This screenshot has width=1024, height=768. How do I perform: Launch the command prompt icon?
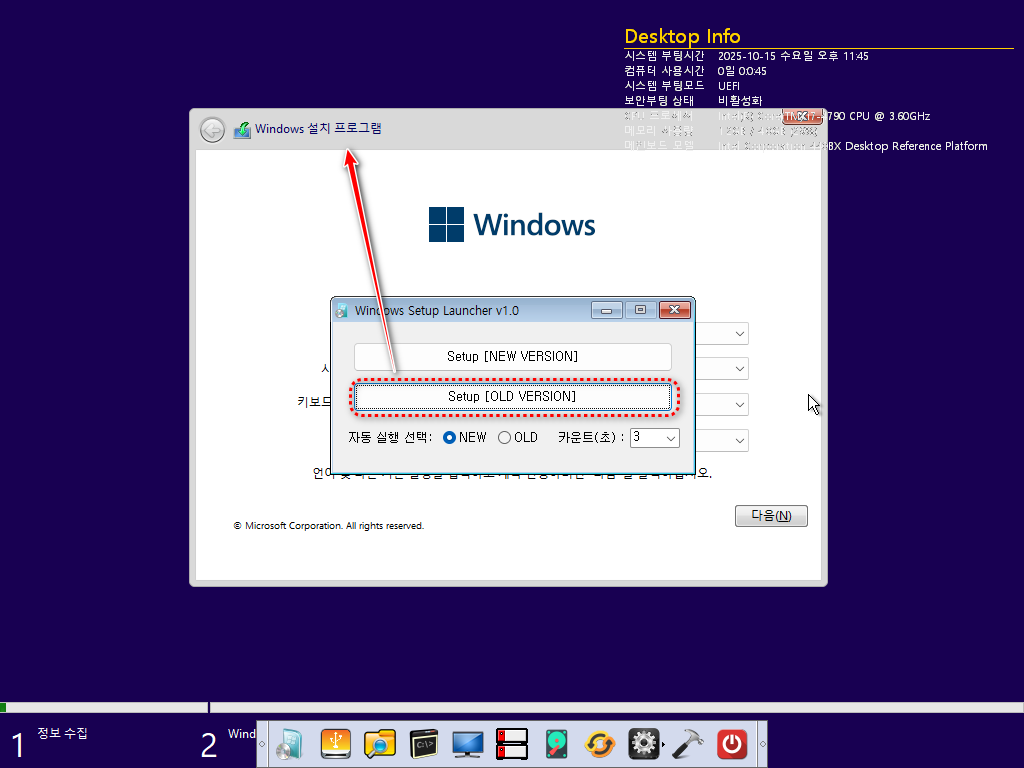tap(424, 744)
